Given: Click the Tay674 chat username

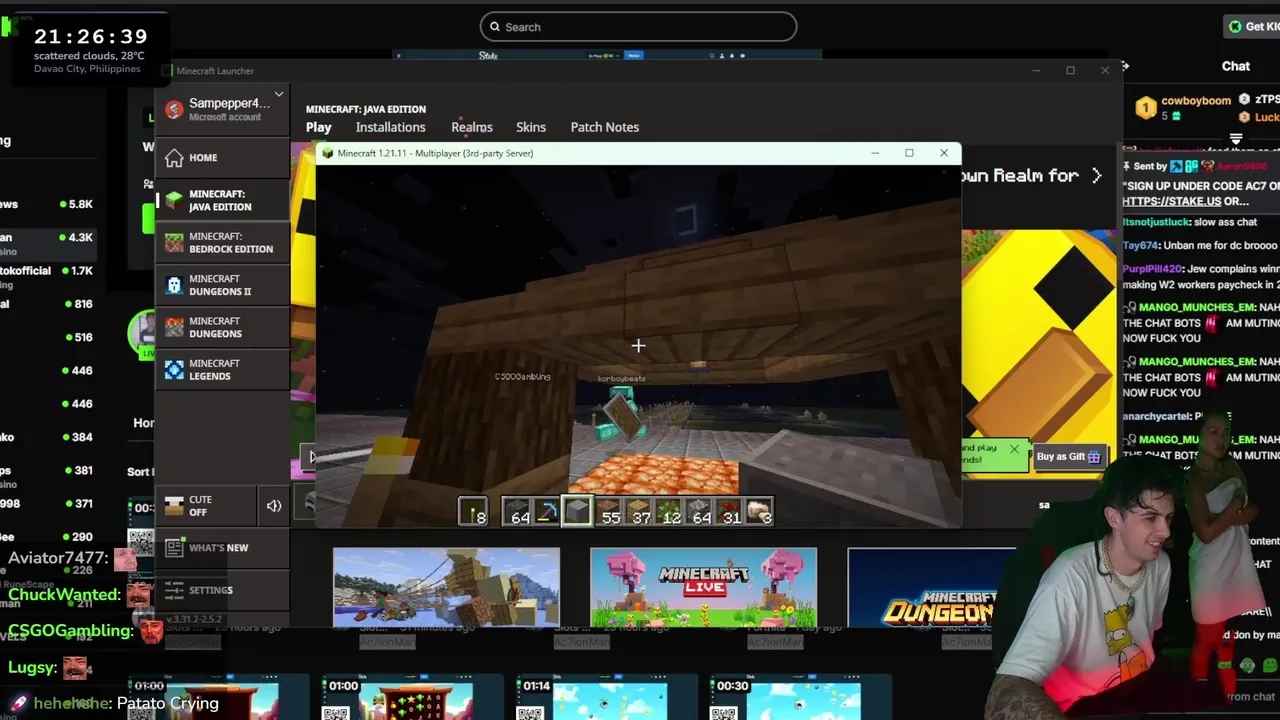Looking at the screenshot, I should 1140,245.
